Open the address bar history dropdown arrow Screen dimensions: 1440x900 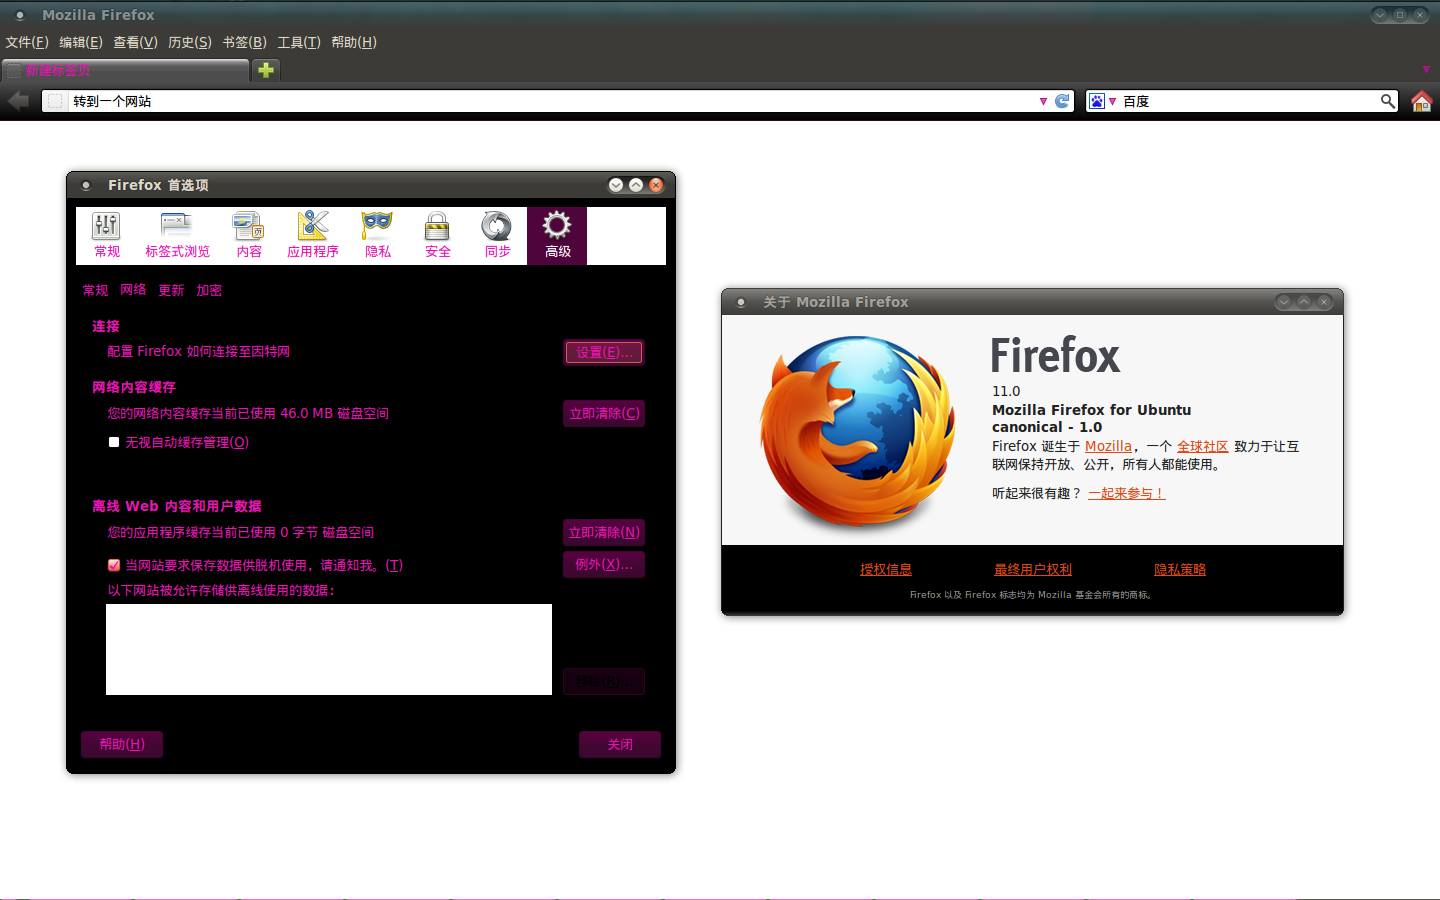pos(1043,101)
